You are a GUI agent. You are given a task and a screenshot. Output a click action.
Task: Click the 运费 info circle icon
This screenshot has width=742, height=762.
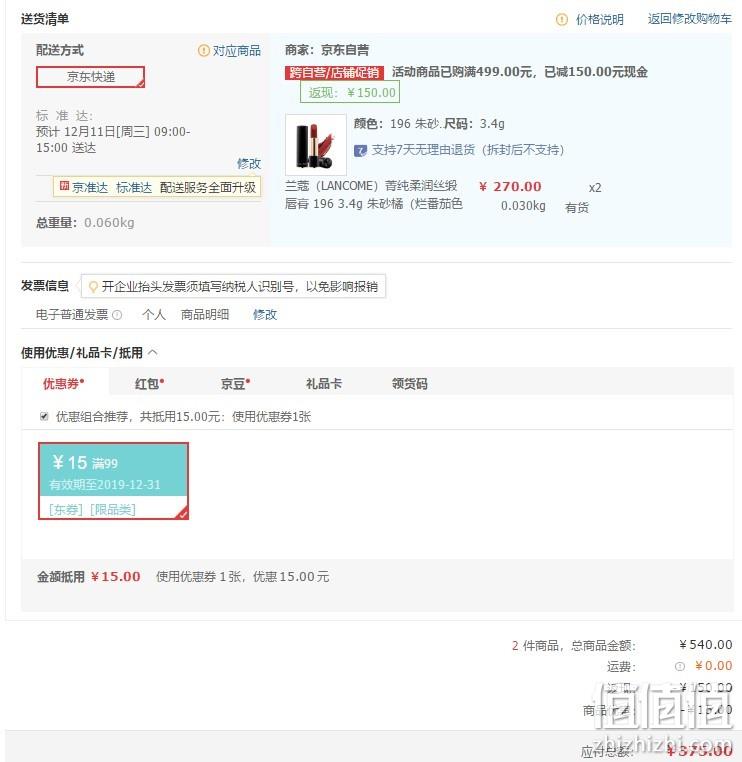pos(680,666)
